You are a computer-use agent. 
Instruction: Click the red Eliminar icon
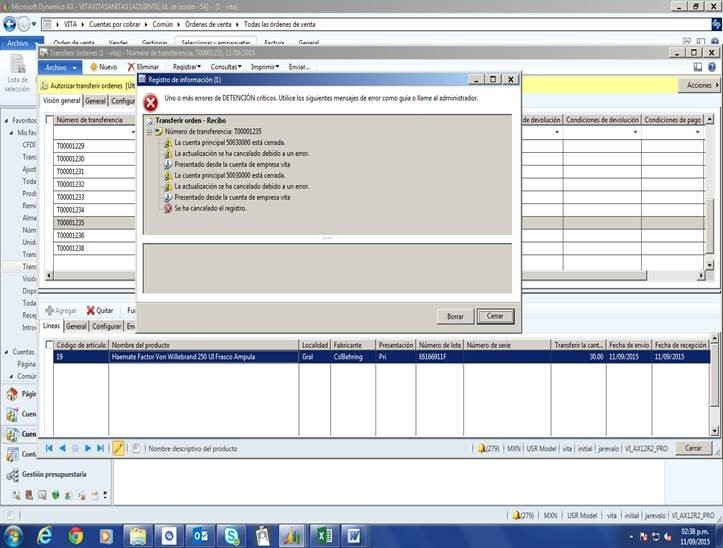[131, 67]
